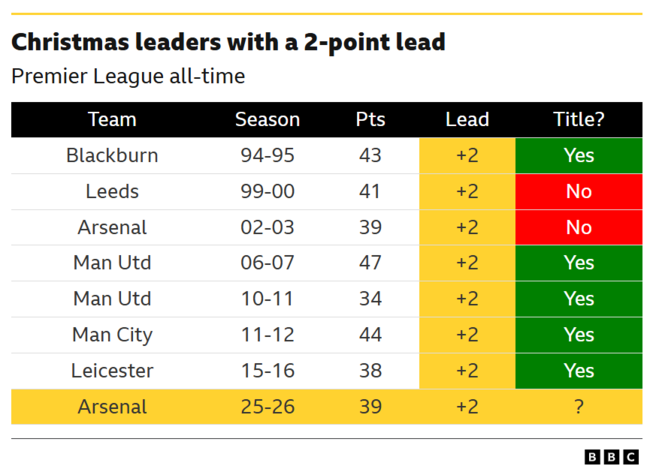Select the Leeds team cell
650x469 pixels.
pyautogui.click(x=112, y=192)
